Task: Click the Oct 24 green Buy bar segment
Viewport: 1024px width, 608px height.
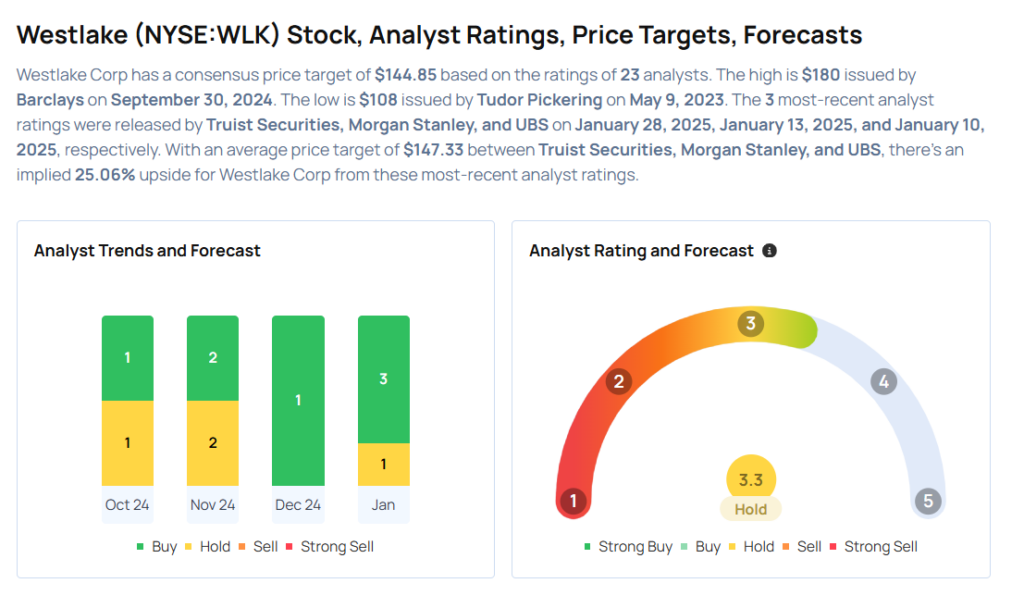Action: click(127, 358)
